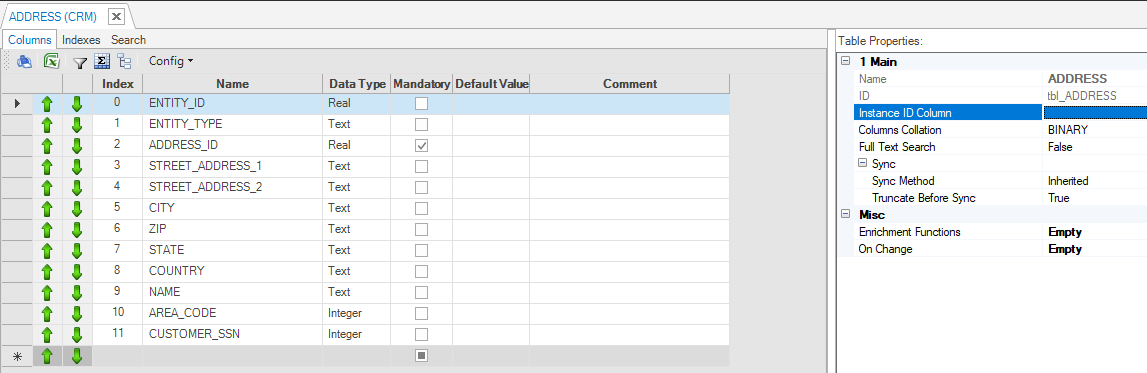Screen dimensions: 1147x373
Task: Tick Mandatory checkbox for ENTITY_ID
Action: coord(421,104)
